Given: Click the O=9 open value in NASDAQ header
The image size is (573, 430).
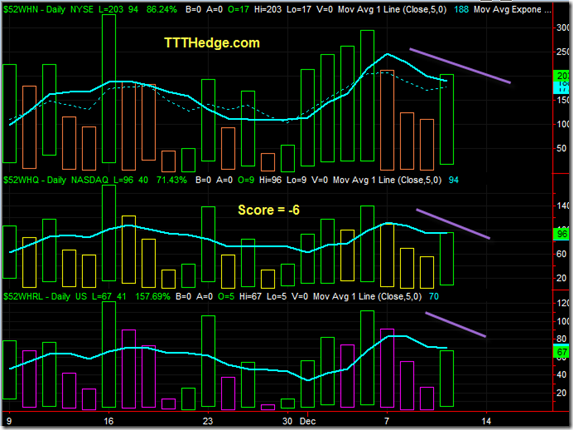Looking at the screenshot, I should click(246, 180).
